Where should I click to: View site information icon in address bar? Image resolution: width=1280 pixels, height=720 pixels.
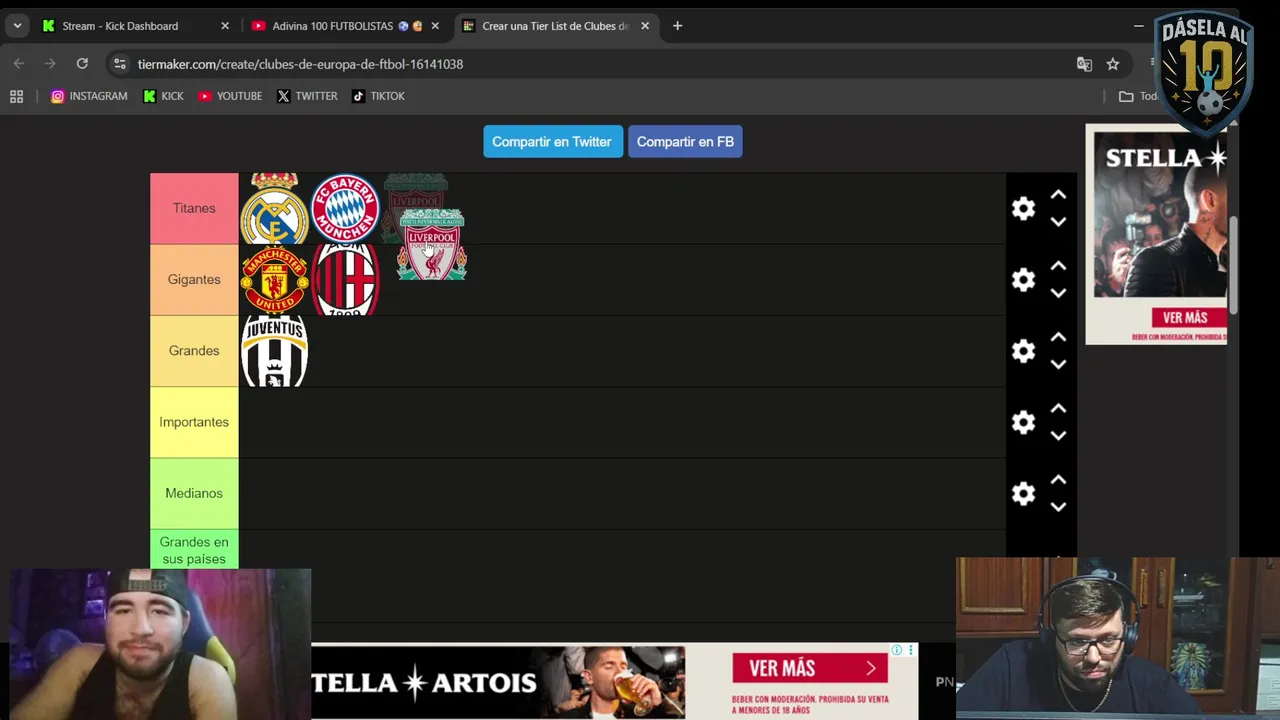coord(120,64)
